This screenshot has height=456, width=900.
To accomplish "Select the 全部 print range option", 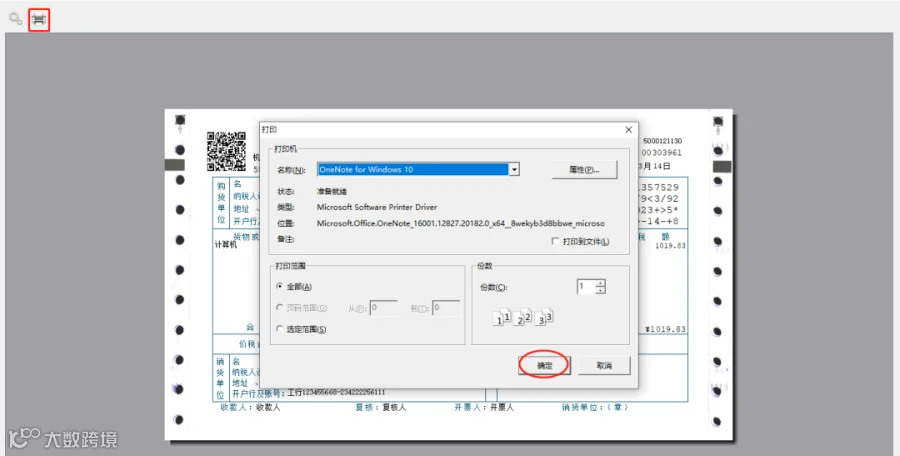I will click(280, 286).
